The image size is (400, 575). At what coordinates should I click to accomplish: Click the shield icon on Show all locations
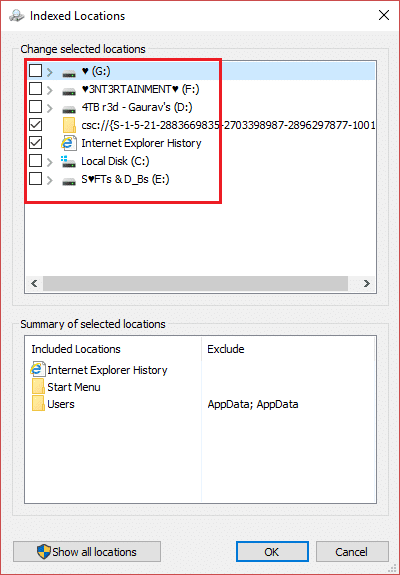[44, 552]
